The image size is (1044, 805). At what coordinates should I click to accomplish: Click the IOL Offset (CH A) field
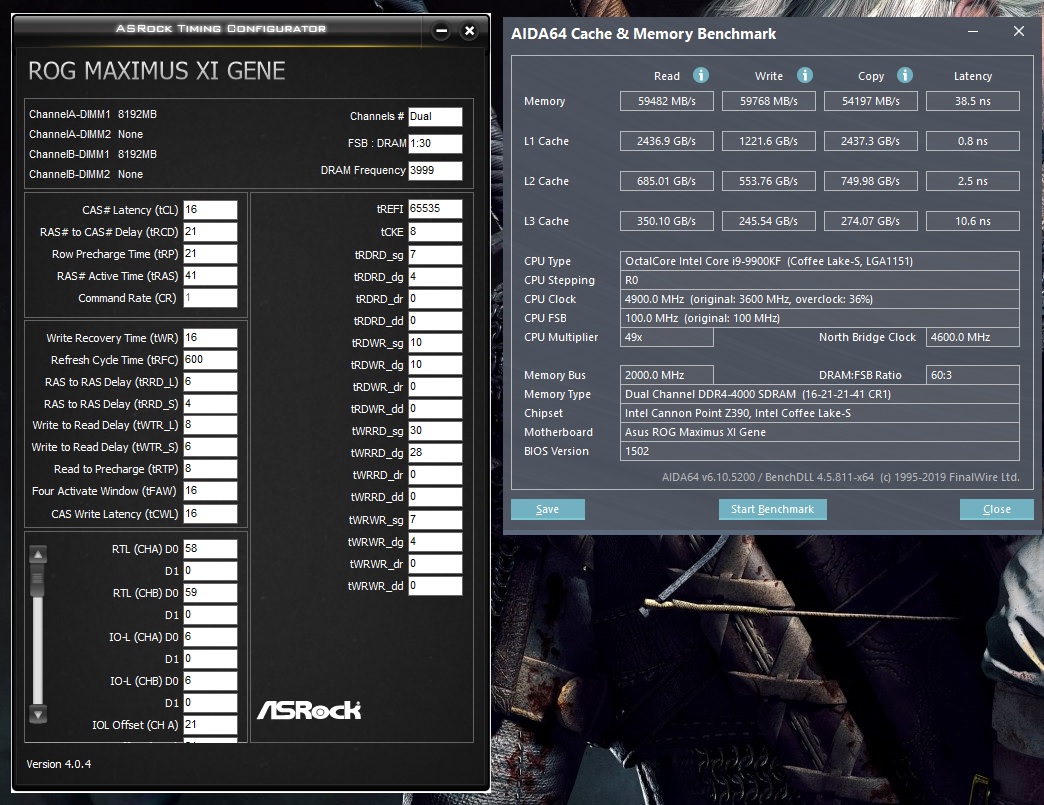click(210, 724)
